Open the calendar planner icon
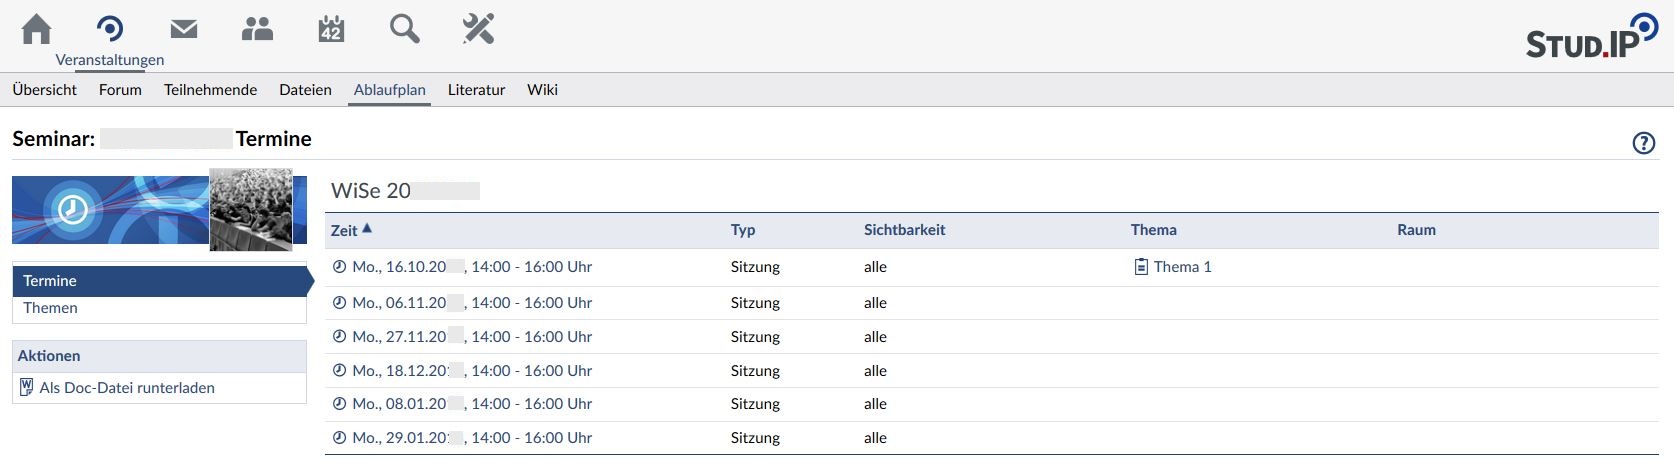This screenshot has width=1674, height=466. [x=331, y=29]
